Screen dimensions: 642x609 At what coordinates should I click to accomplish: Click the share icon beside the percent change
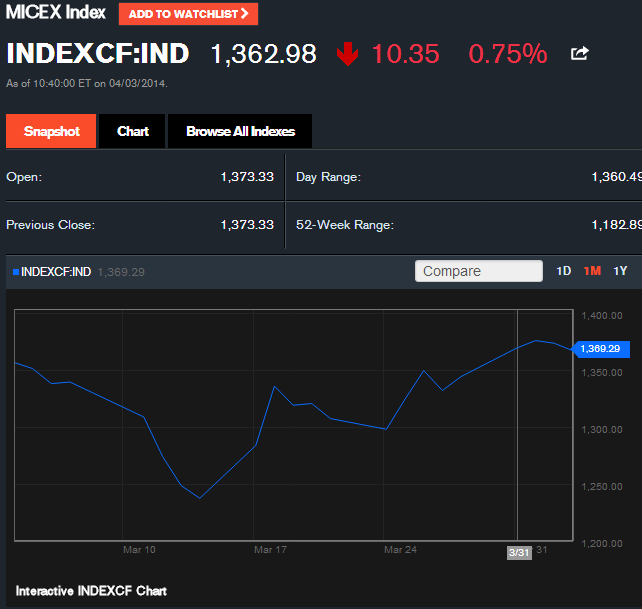click(x=579, y=54)
